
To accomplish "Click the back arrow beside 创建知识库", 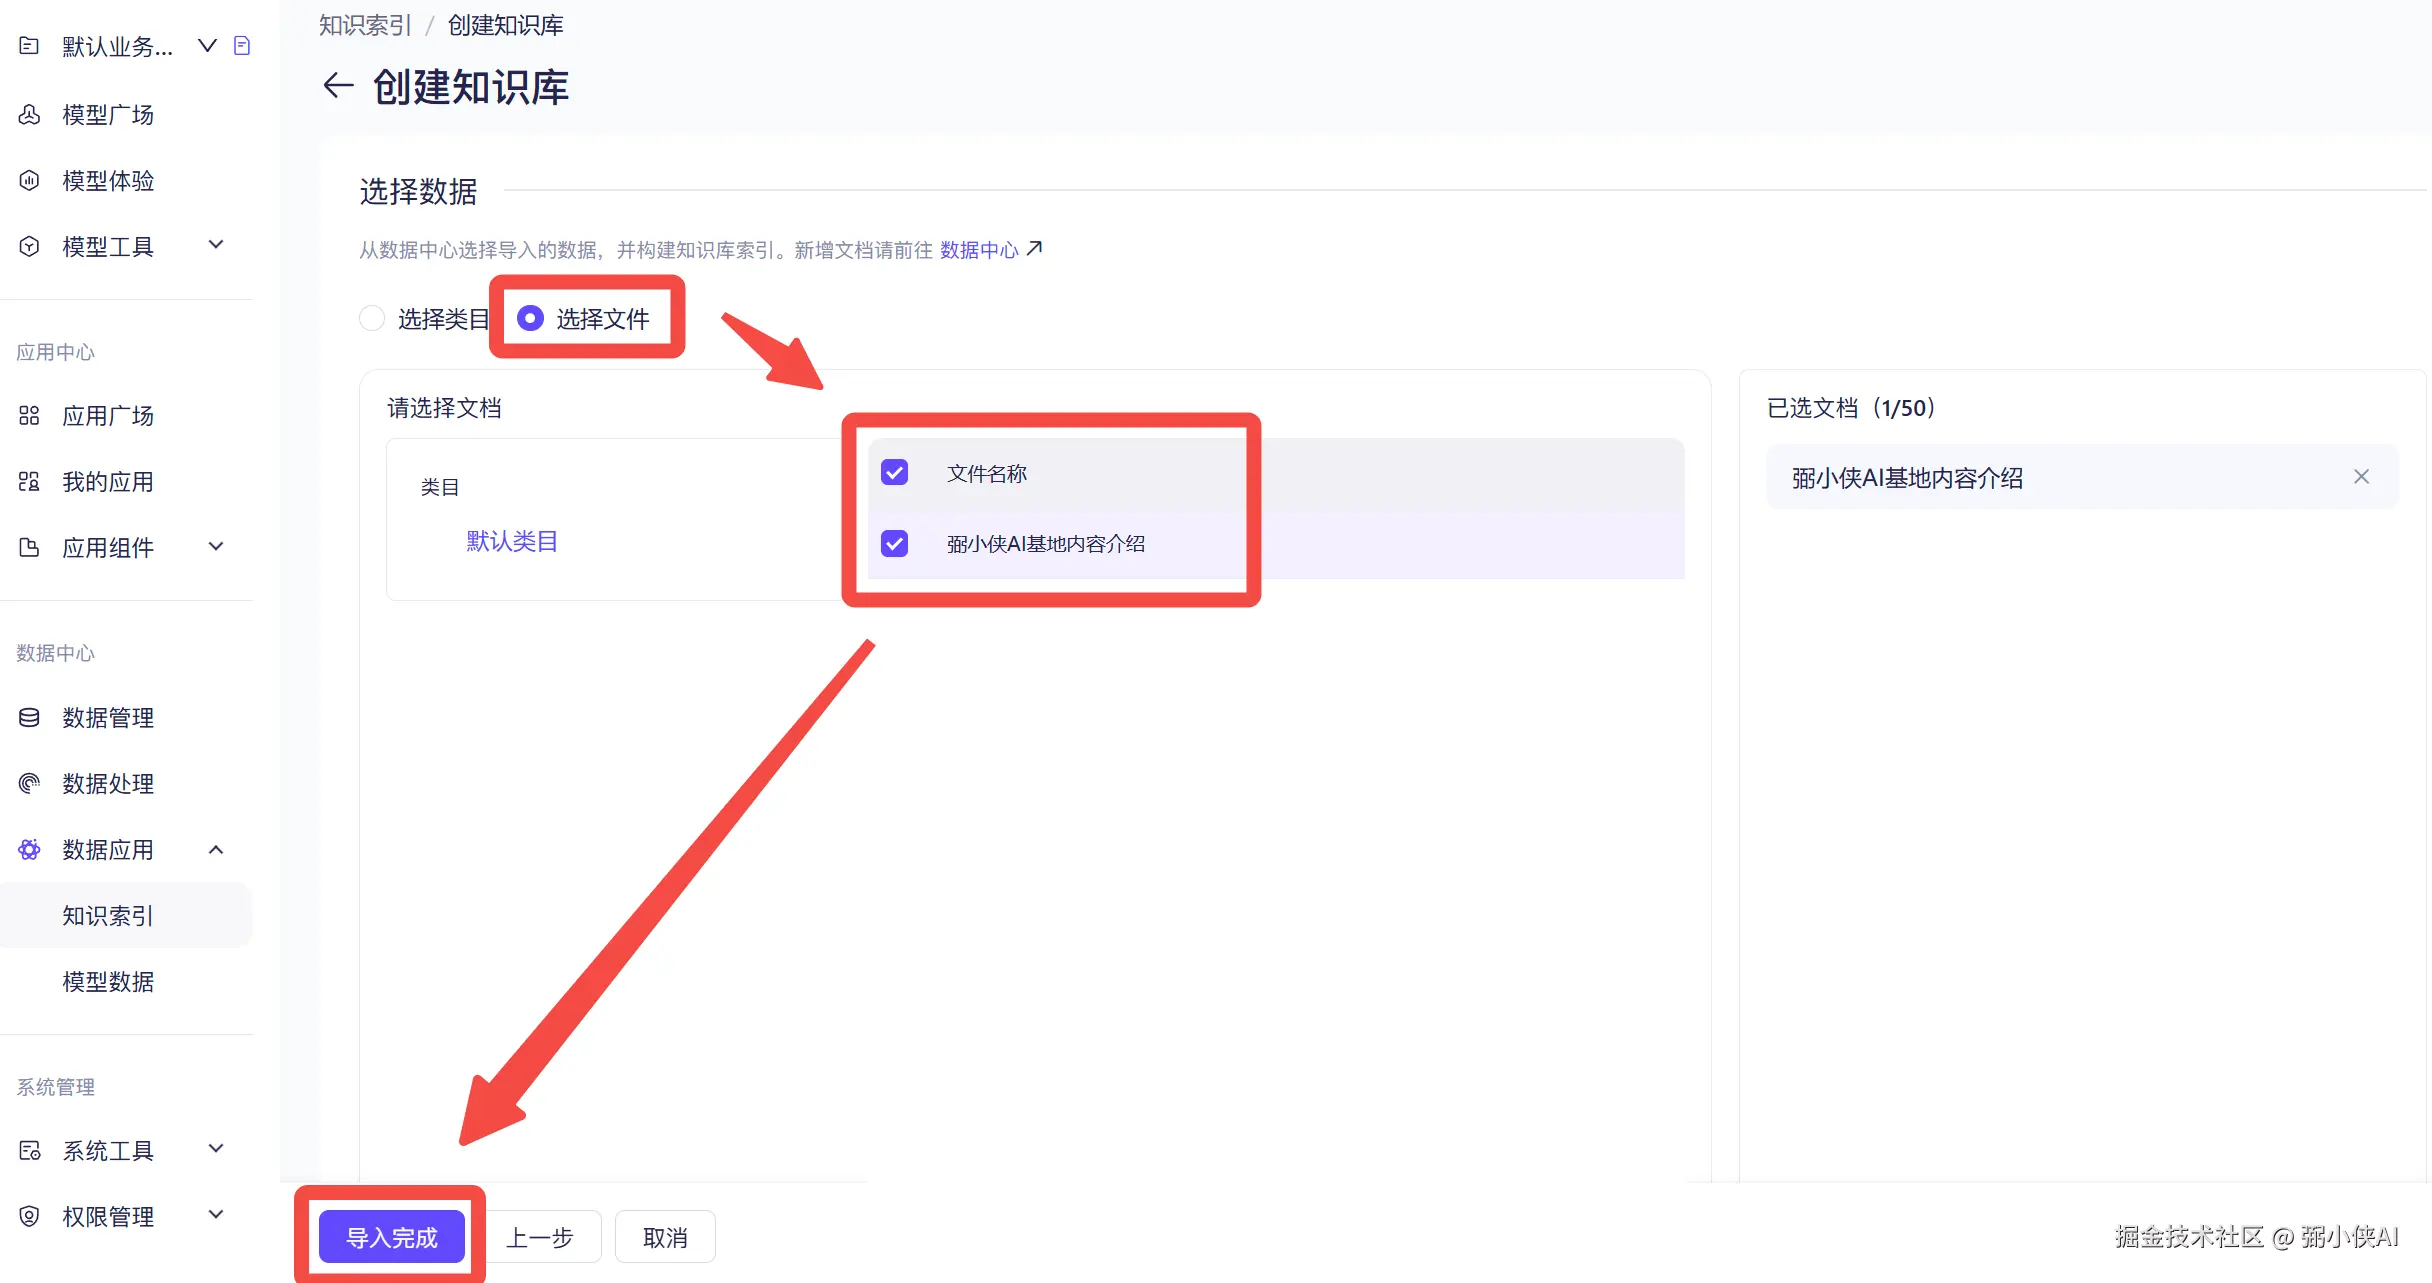I will pos(338,86).
